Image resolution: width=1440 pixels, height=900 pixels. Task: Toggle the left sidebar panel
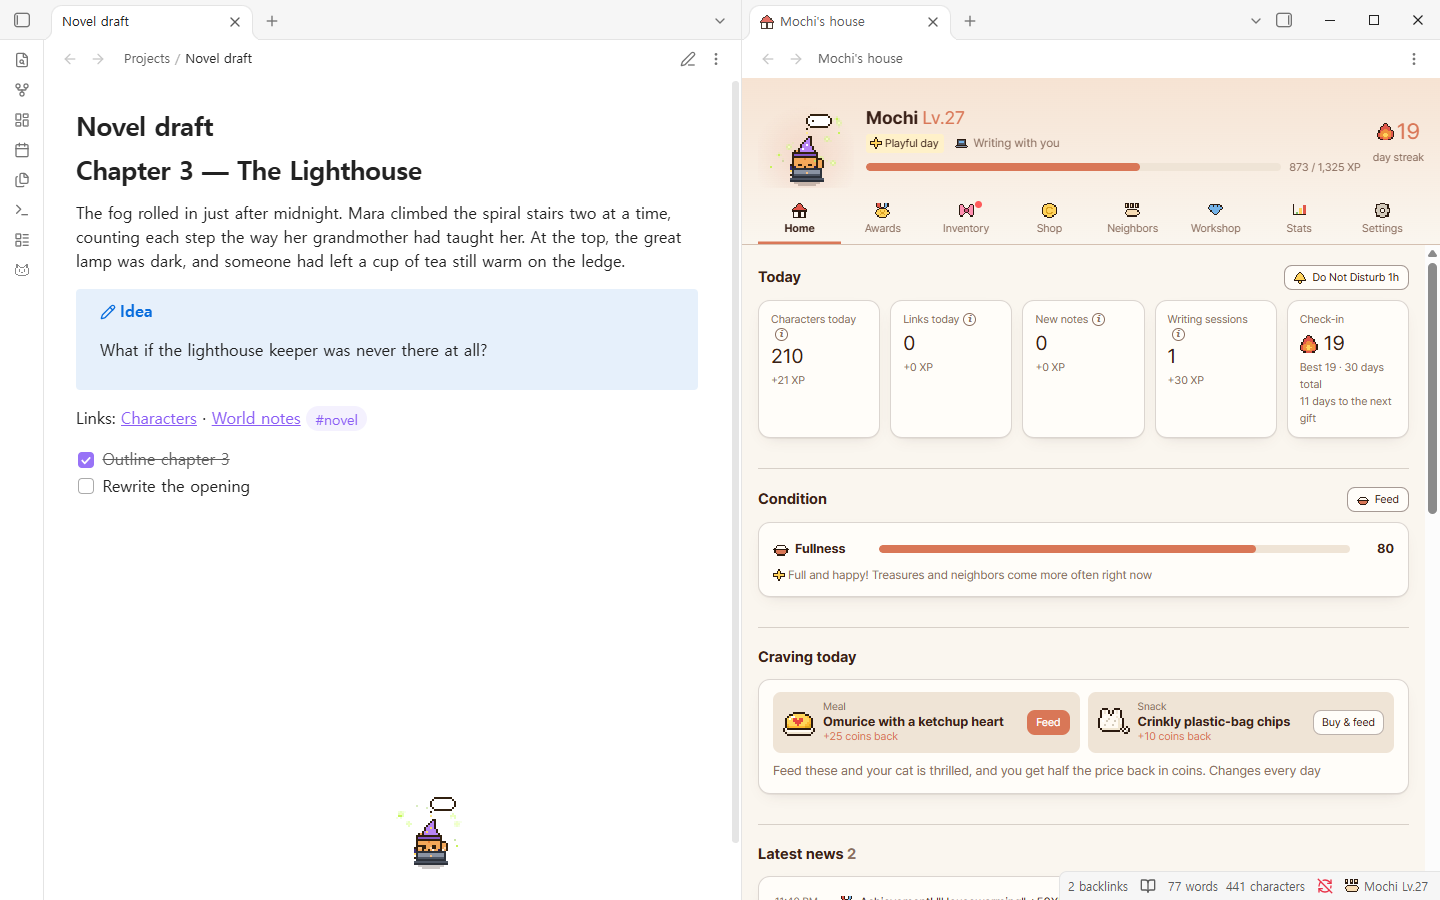(22, 20)
